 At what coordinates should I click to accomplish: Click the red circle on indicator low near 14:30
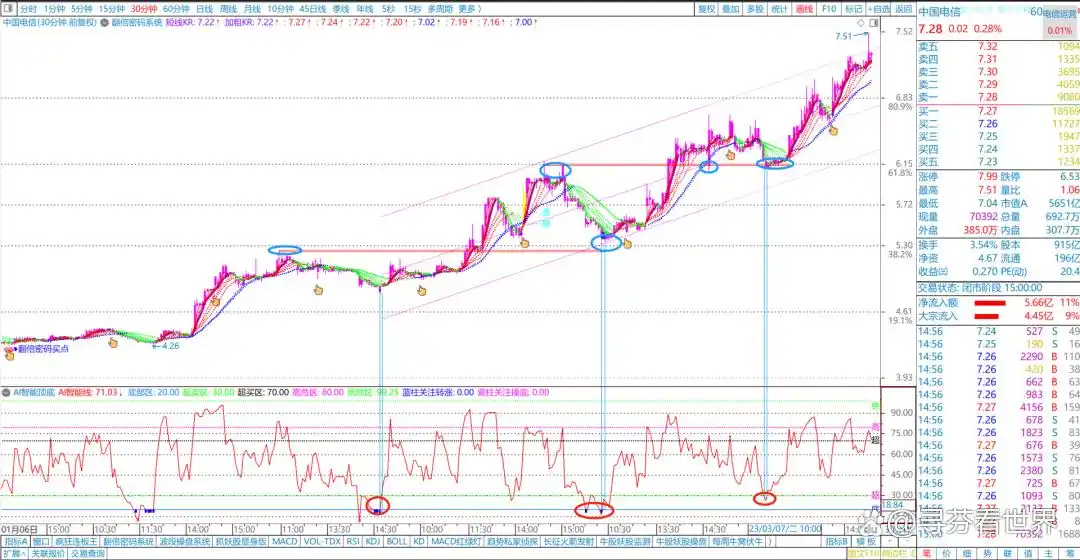tap(378, 504)
